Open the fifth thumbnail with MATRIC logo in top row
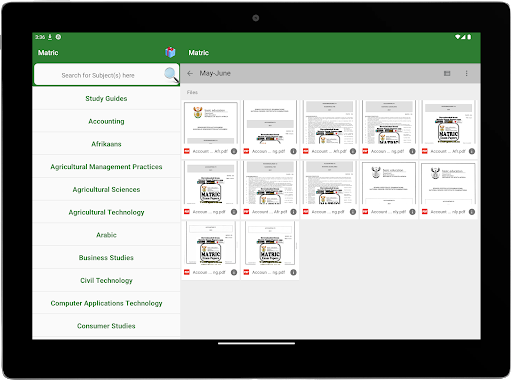 click(448, 122)
